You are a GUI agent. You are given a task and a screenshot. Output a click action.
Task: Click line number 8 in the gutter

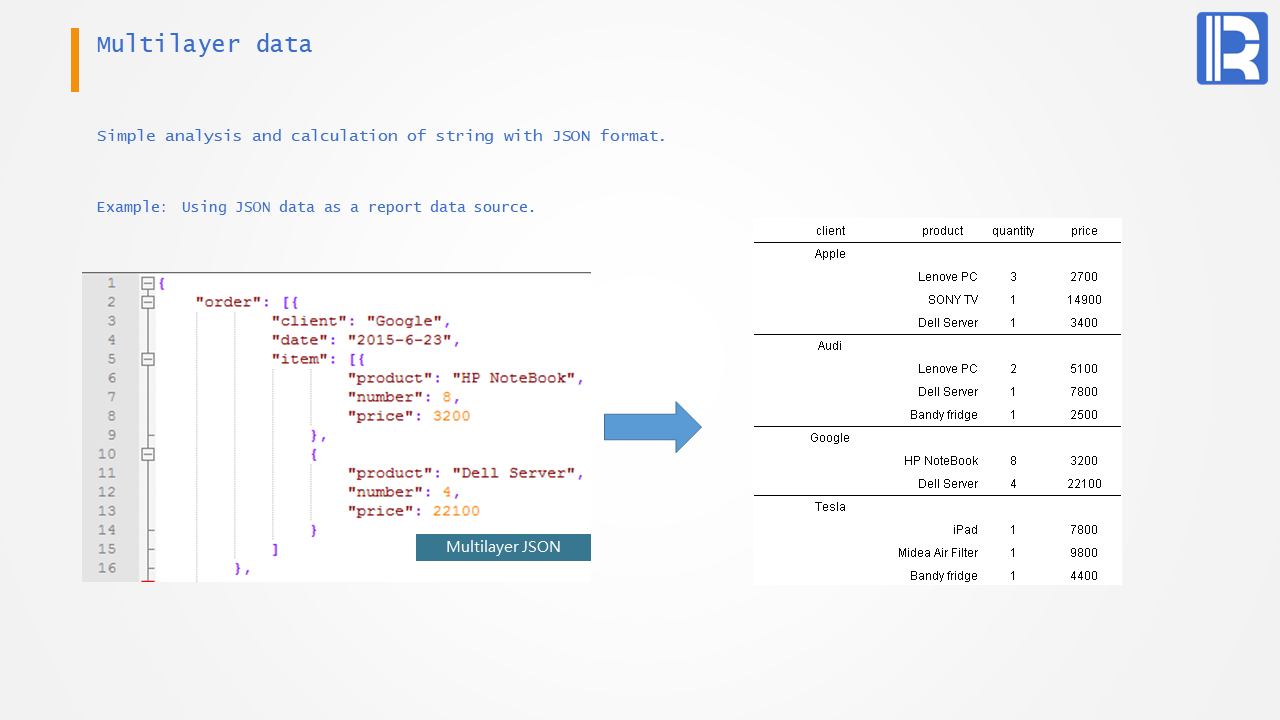[111, 416]
